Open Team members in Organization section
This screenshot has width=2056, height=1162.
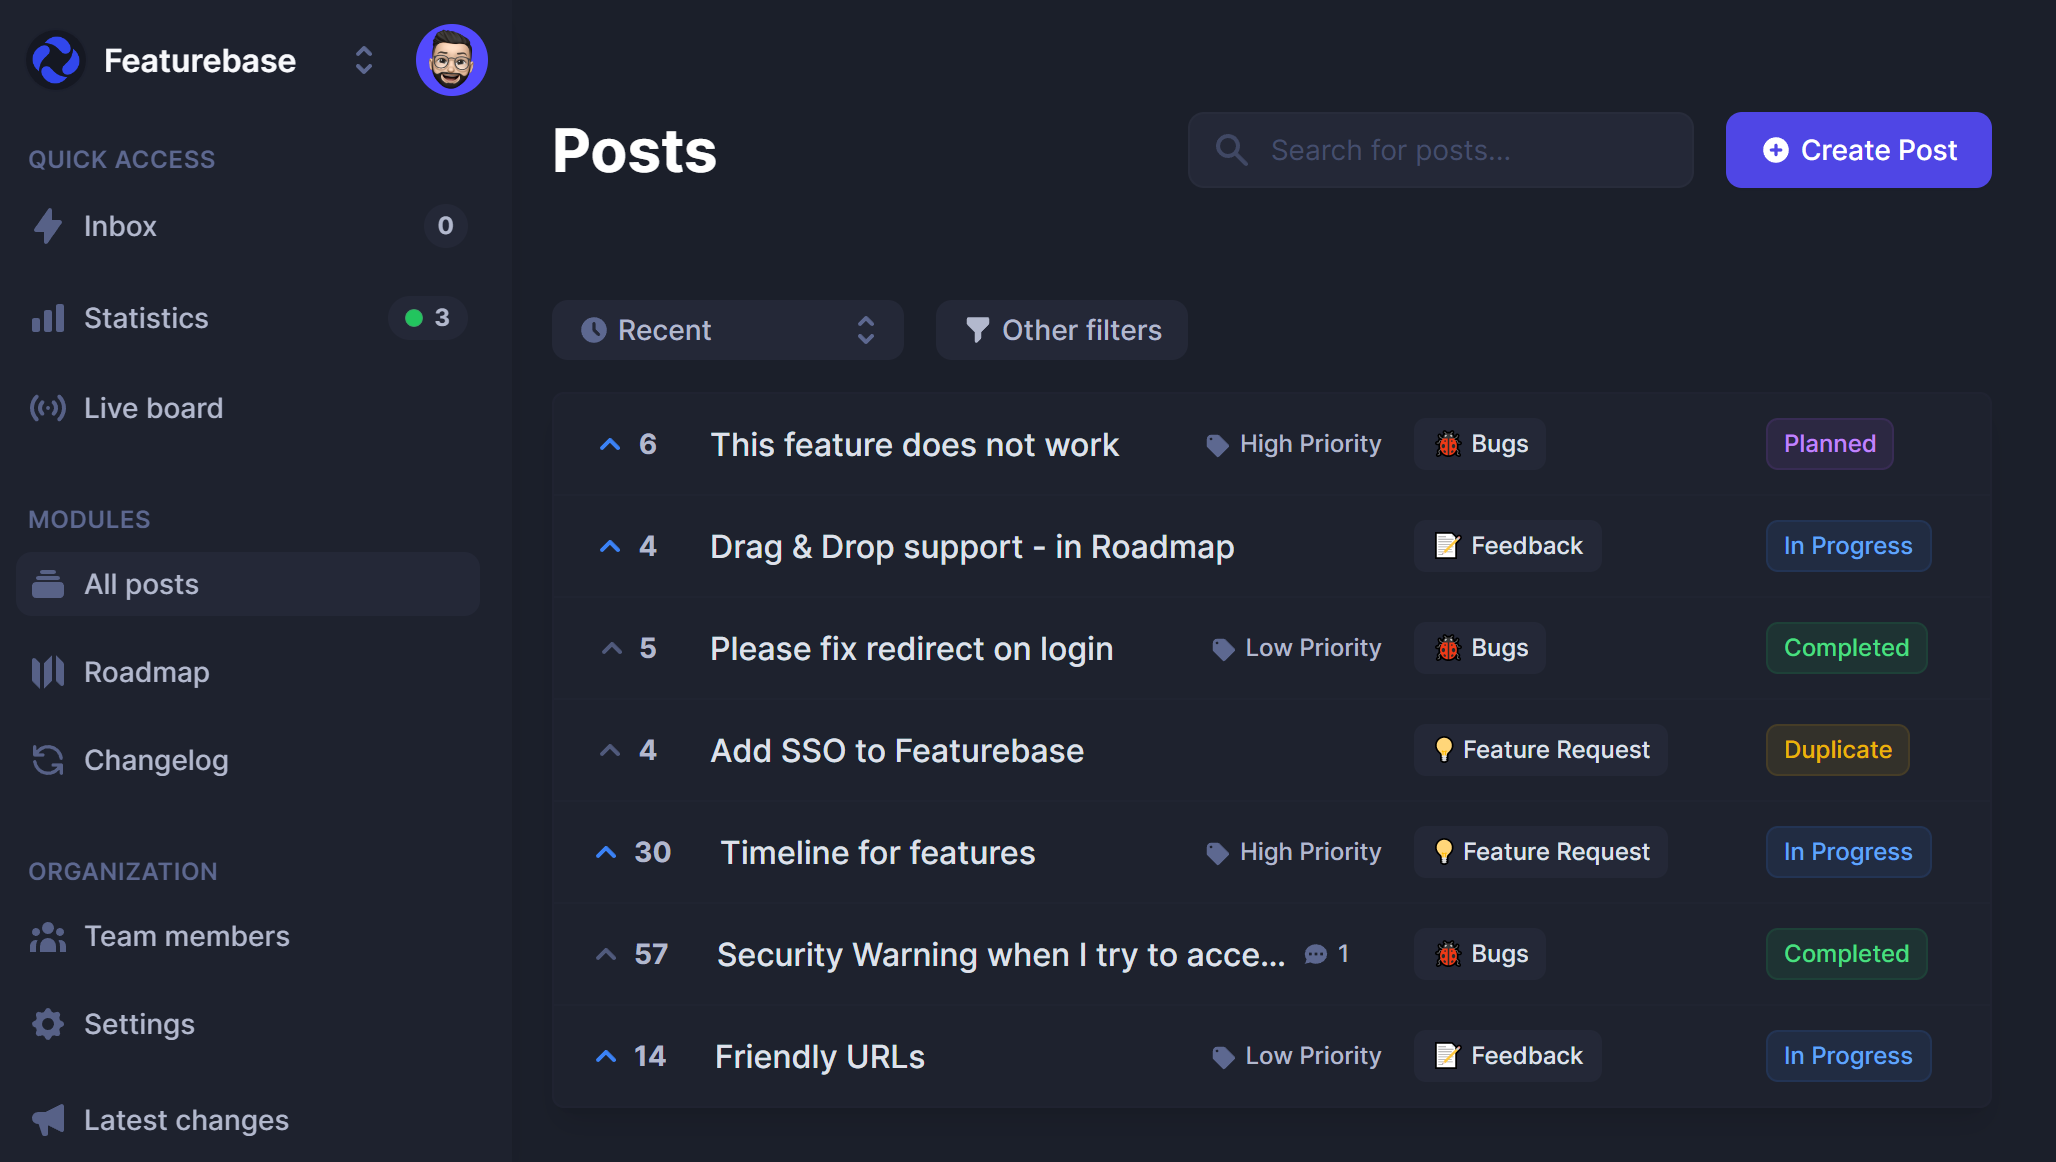186,936
